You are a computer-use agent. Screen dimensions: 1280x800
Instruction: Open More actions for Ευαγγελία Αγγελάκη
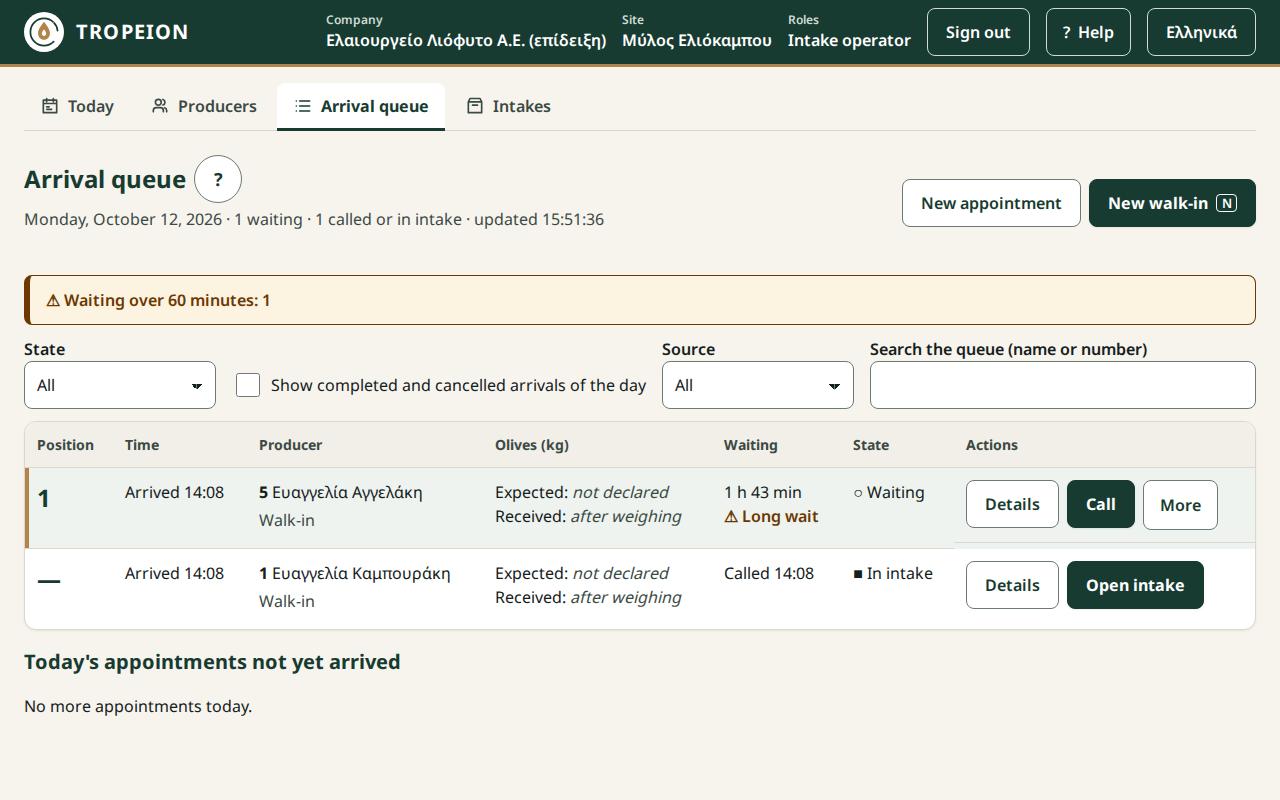tap(1180, 504)
